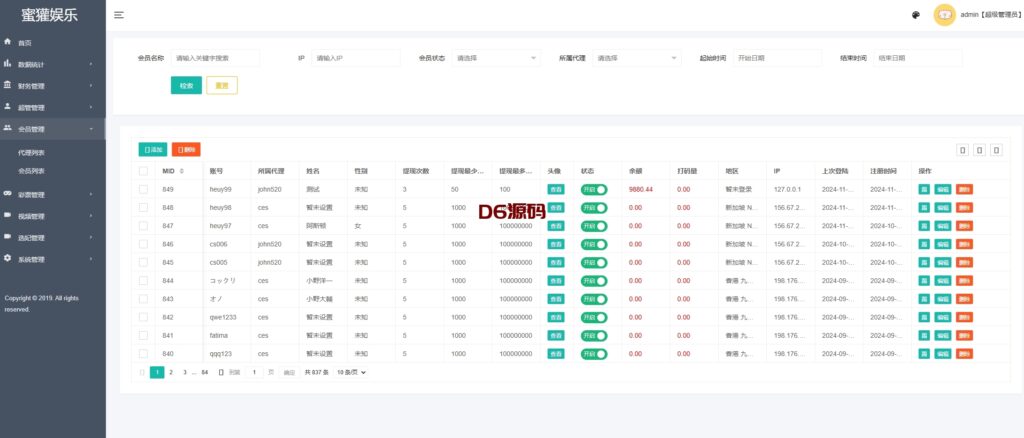The height and width of the screenshot is (438, 1024).
Task: View avatar of member heuy98
Action: (556, 208)
